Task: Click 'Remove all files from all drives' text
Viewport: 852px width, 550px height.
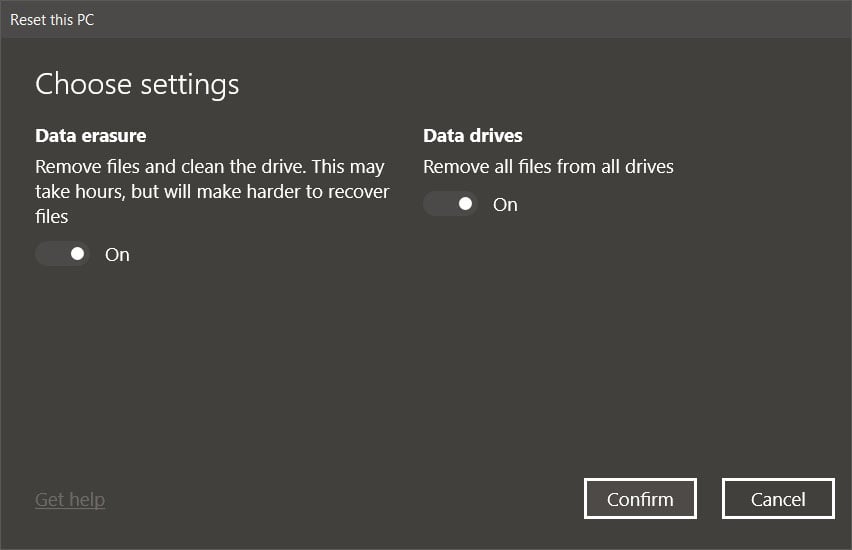Action: pyautogui.click(x=548, y=166)
